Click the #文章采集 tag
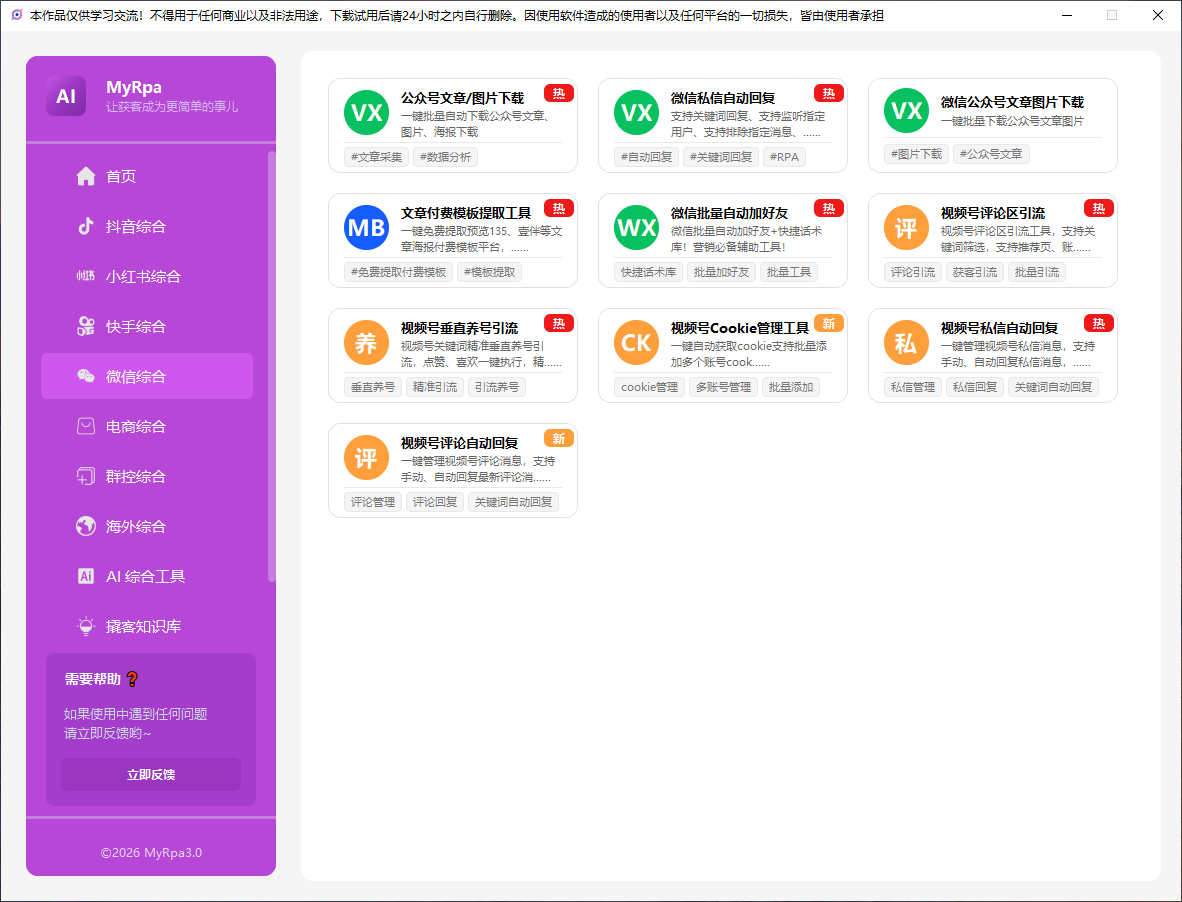 [376, 157]
